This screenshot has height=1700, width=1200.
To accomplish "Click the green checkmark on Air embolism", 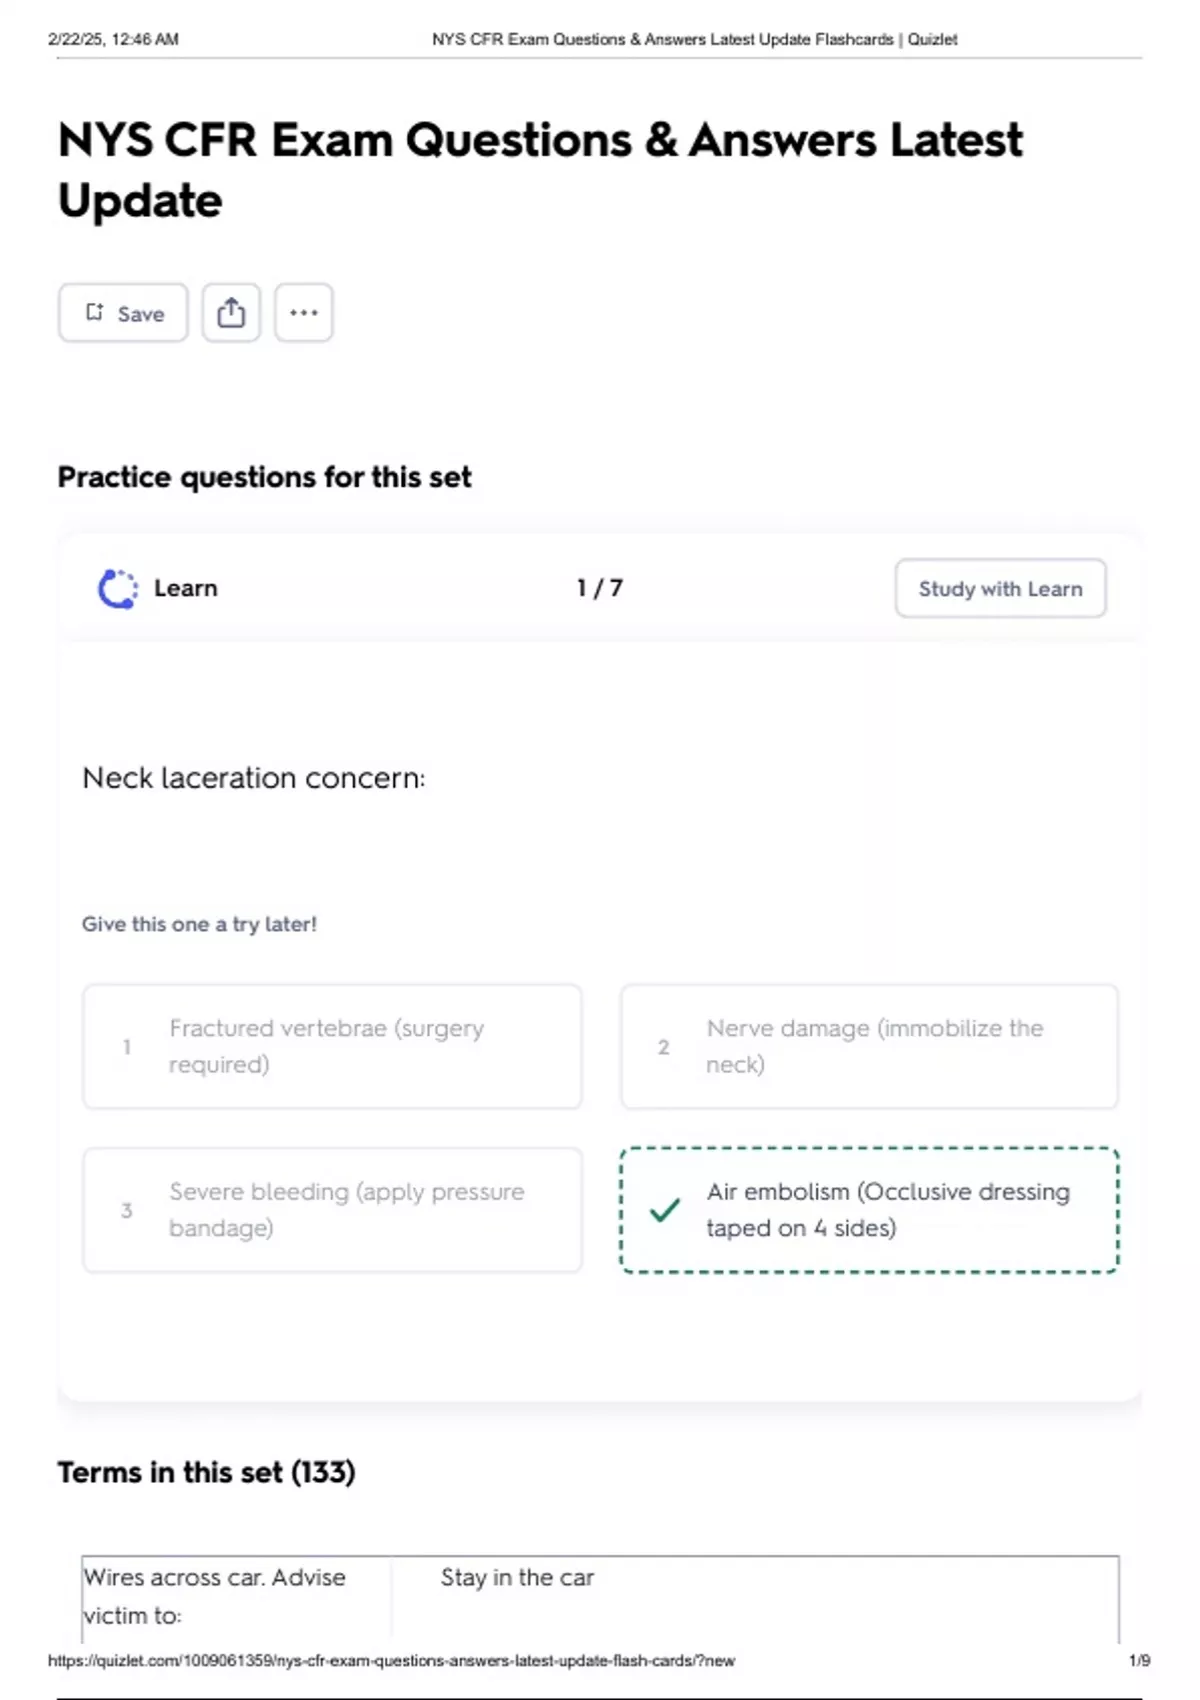I will click(x=664, y=1210).
